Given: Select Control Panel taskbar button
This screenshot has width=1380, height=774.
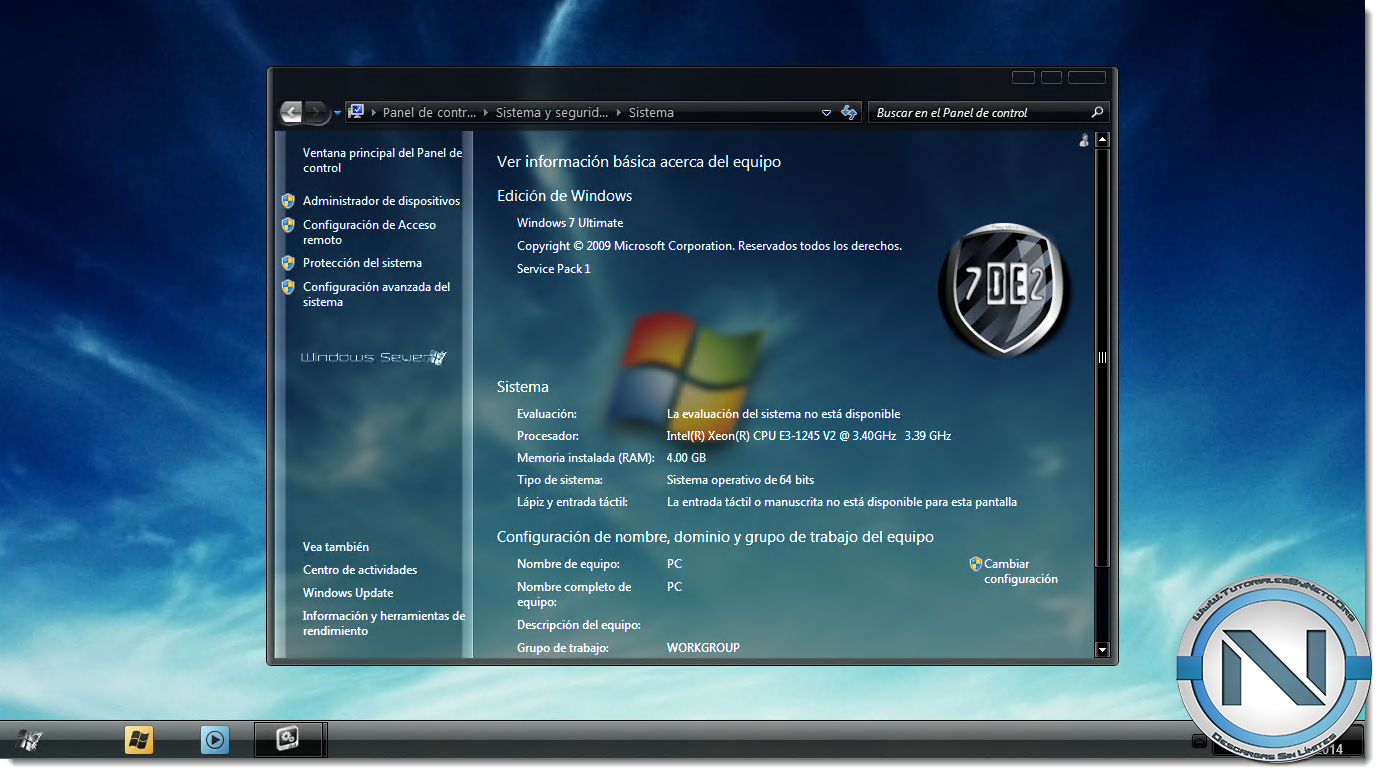Looking at the screenshot, I should 288,740.
